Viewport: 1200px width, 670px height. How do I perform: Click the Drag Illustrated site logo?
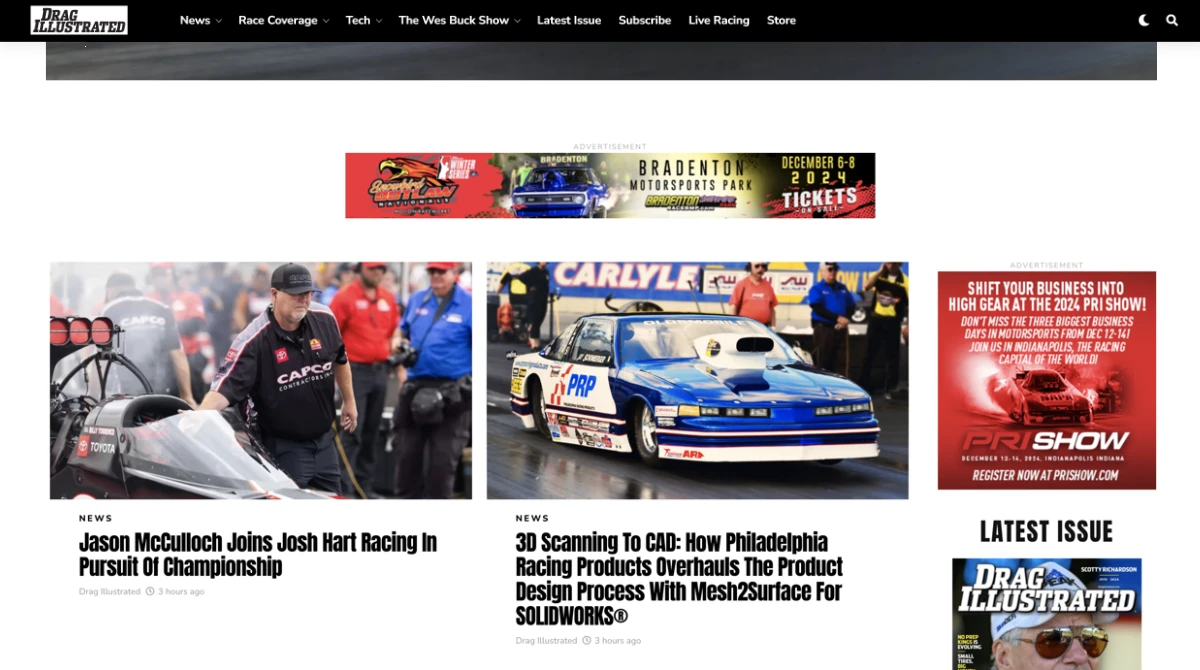pyautogui.click(x=79, y=20)
